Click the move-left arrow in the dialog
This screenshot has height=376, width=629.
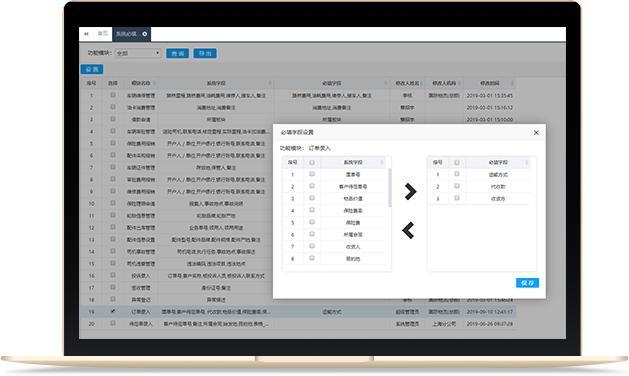(408, 230)
